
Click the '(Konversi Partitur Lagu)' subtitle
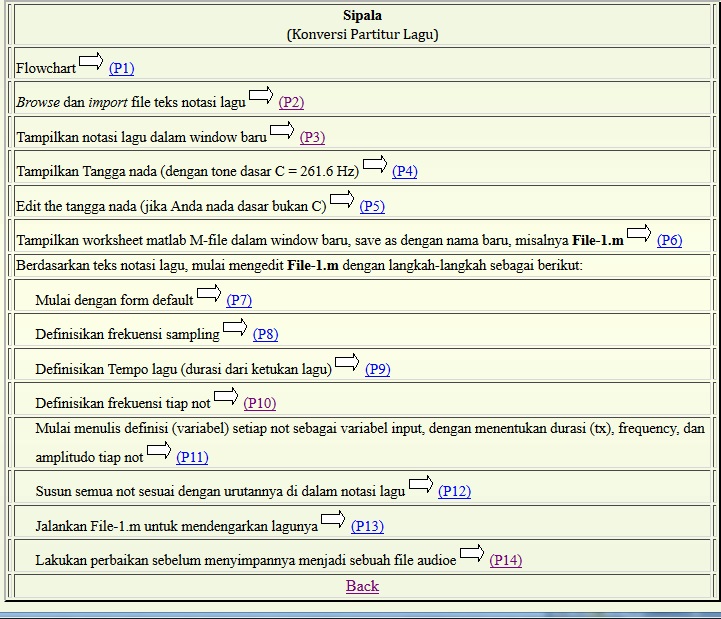[x=362, y=34]
